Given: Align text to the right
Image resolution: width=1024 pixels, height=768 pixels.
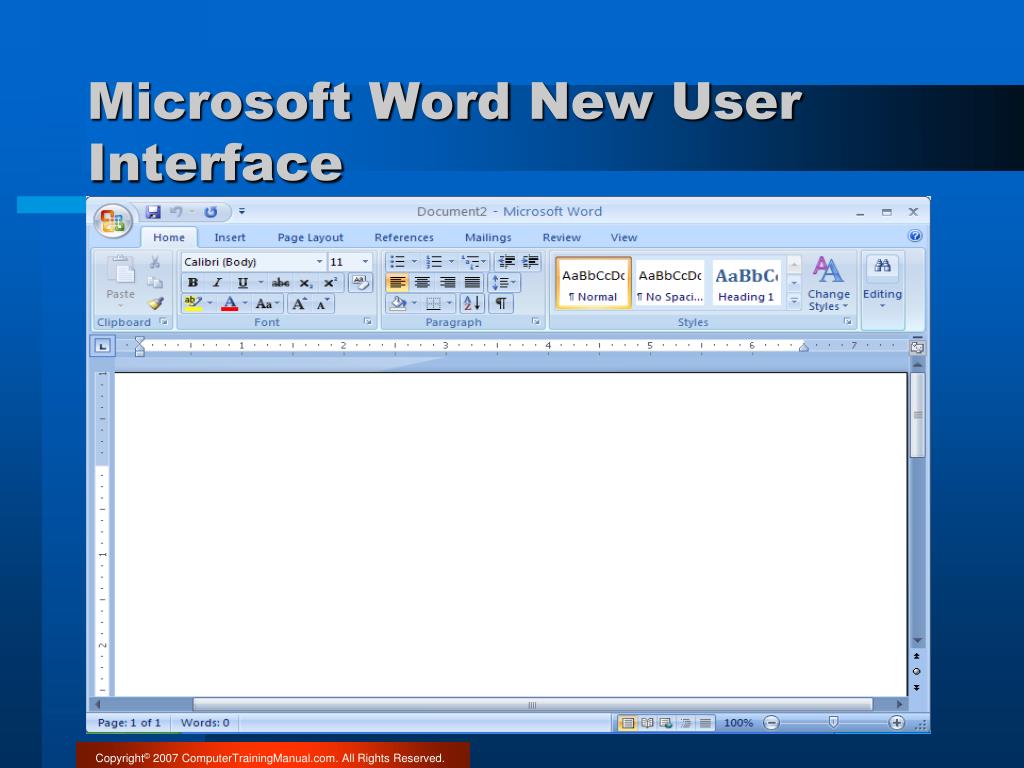Looking at the screenshot, I should [x=447, y=282].
